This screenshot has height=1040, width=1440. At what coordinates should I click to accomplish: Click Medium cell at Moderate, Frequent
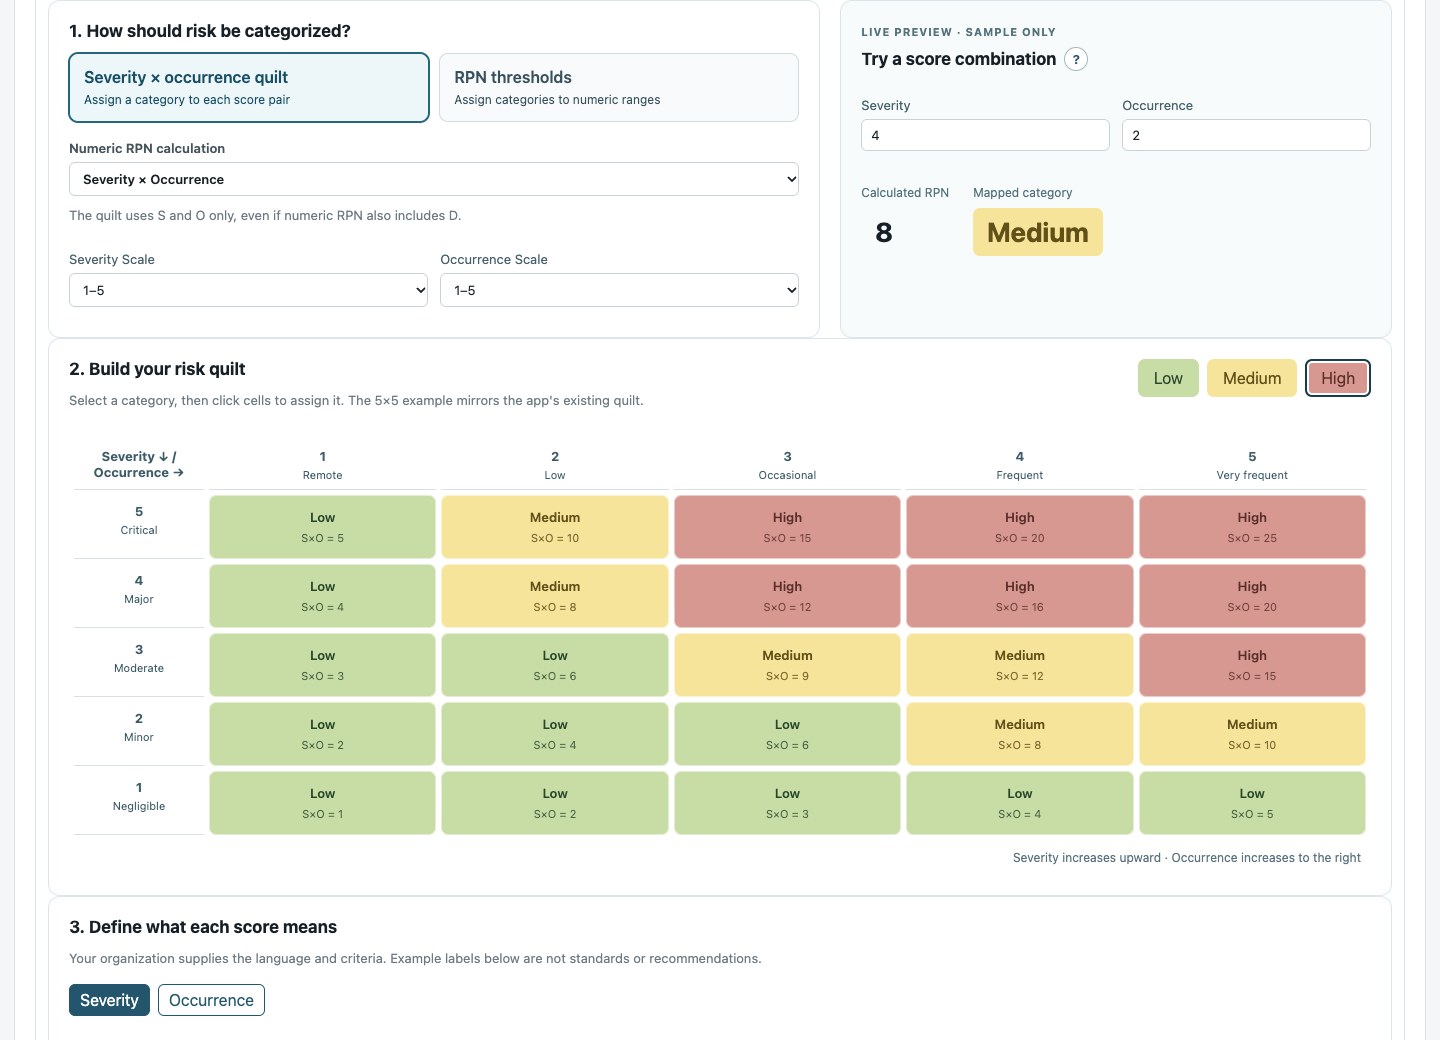(x=1020, y=665)
